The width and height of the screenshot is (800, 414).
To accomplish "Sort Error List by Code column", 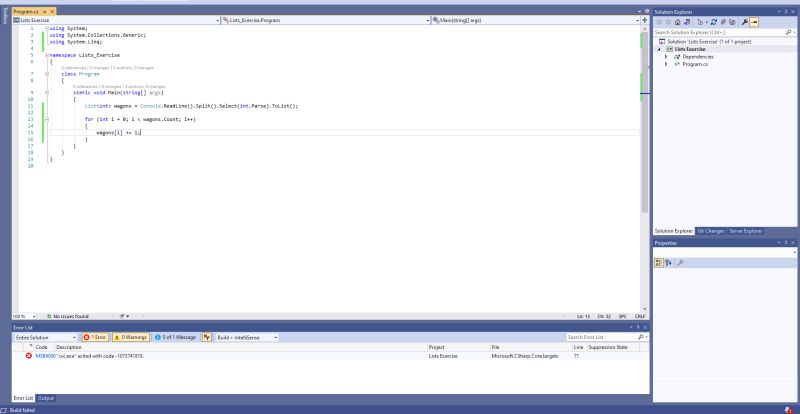I will [41, 347].
